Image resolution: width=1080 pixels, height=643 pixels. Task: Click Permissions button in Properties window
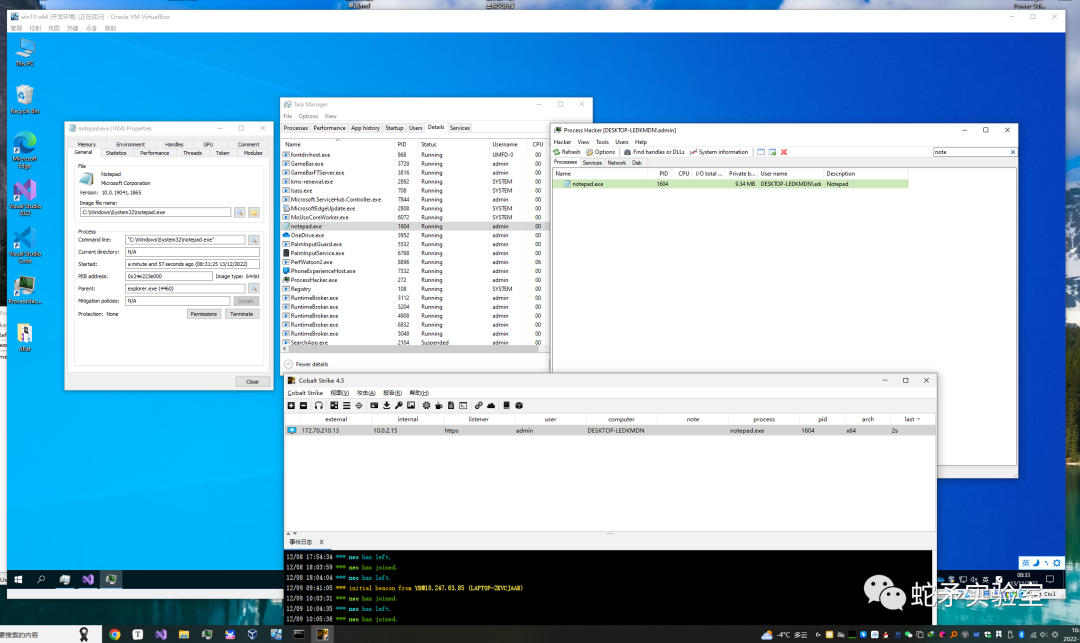coord(203,314)
